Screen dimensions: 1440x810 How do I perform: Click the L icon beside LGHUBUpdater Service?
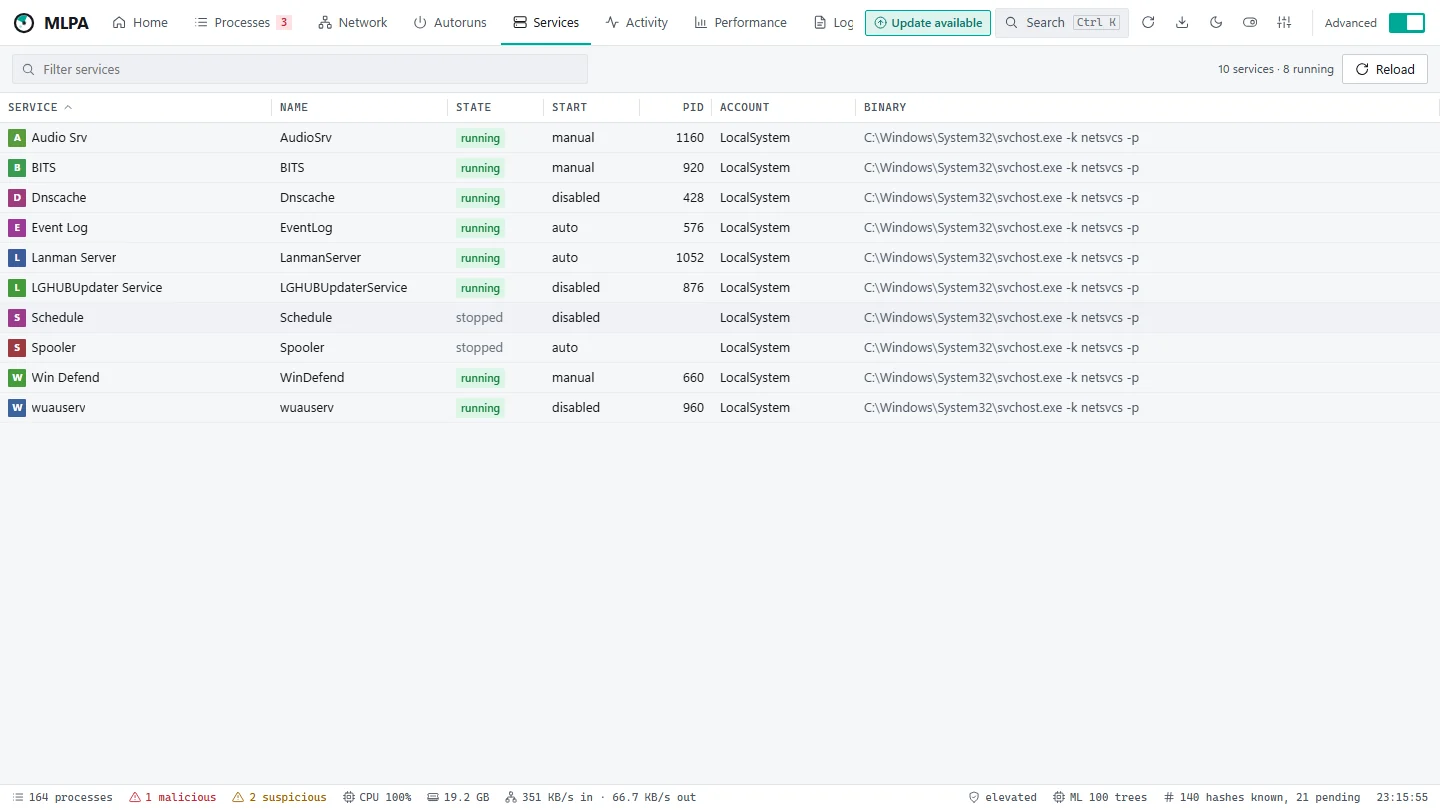pyautogui.click(x=16, y=288)
